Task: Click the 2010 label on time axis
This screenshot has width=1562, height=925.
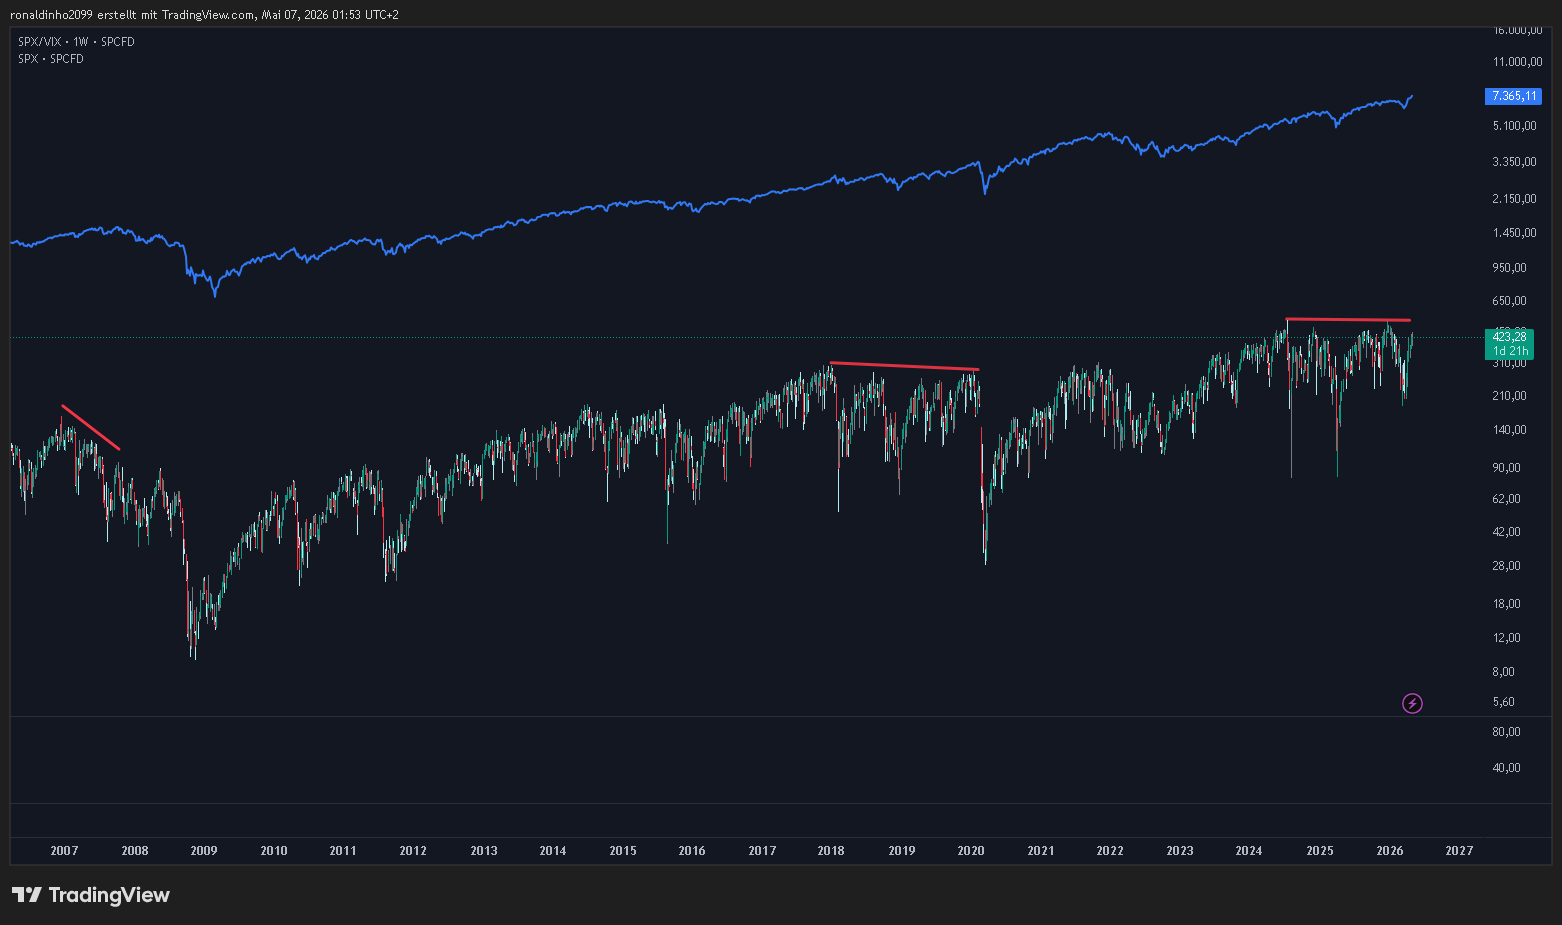Action: (x=274, y=851)
